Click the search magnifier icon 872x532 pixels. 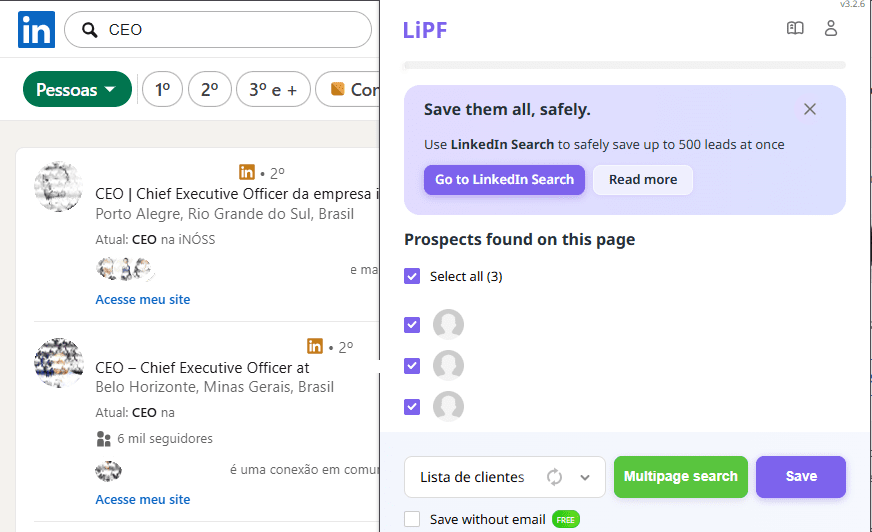pyautogui.click(x=88, y=30)
